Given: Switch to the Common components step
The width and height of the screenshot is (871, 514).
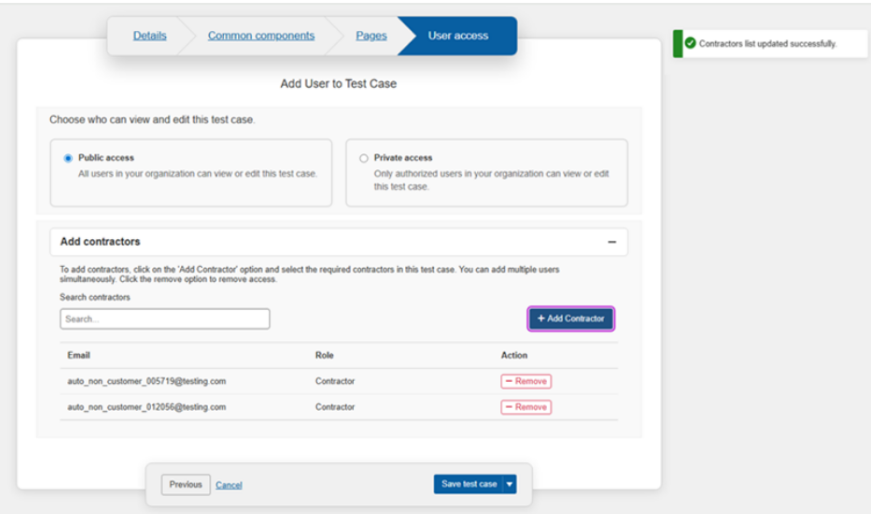Looking at the screenshot, I should click(x=261, y=36).
